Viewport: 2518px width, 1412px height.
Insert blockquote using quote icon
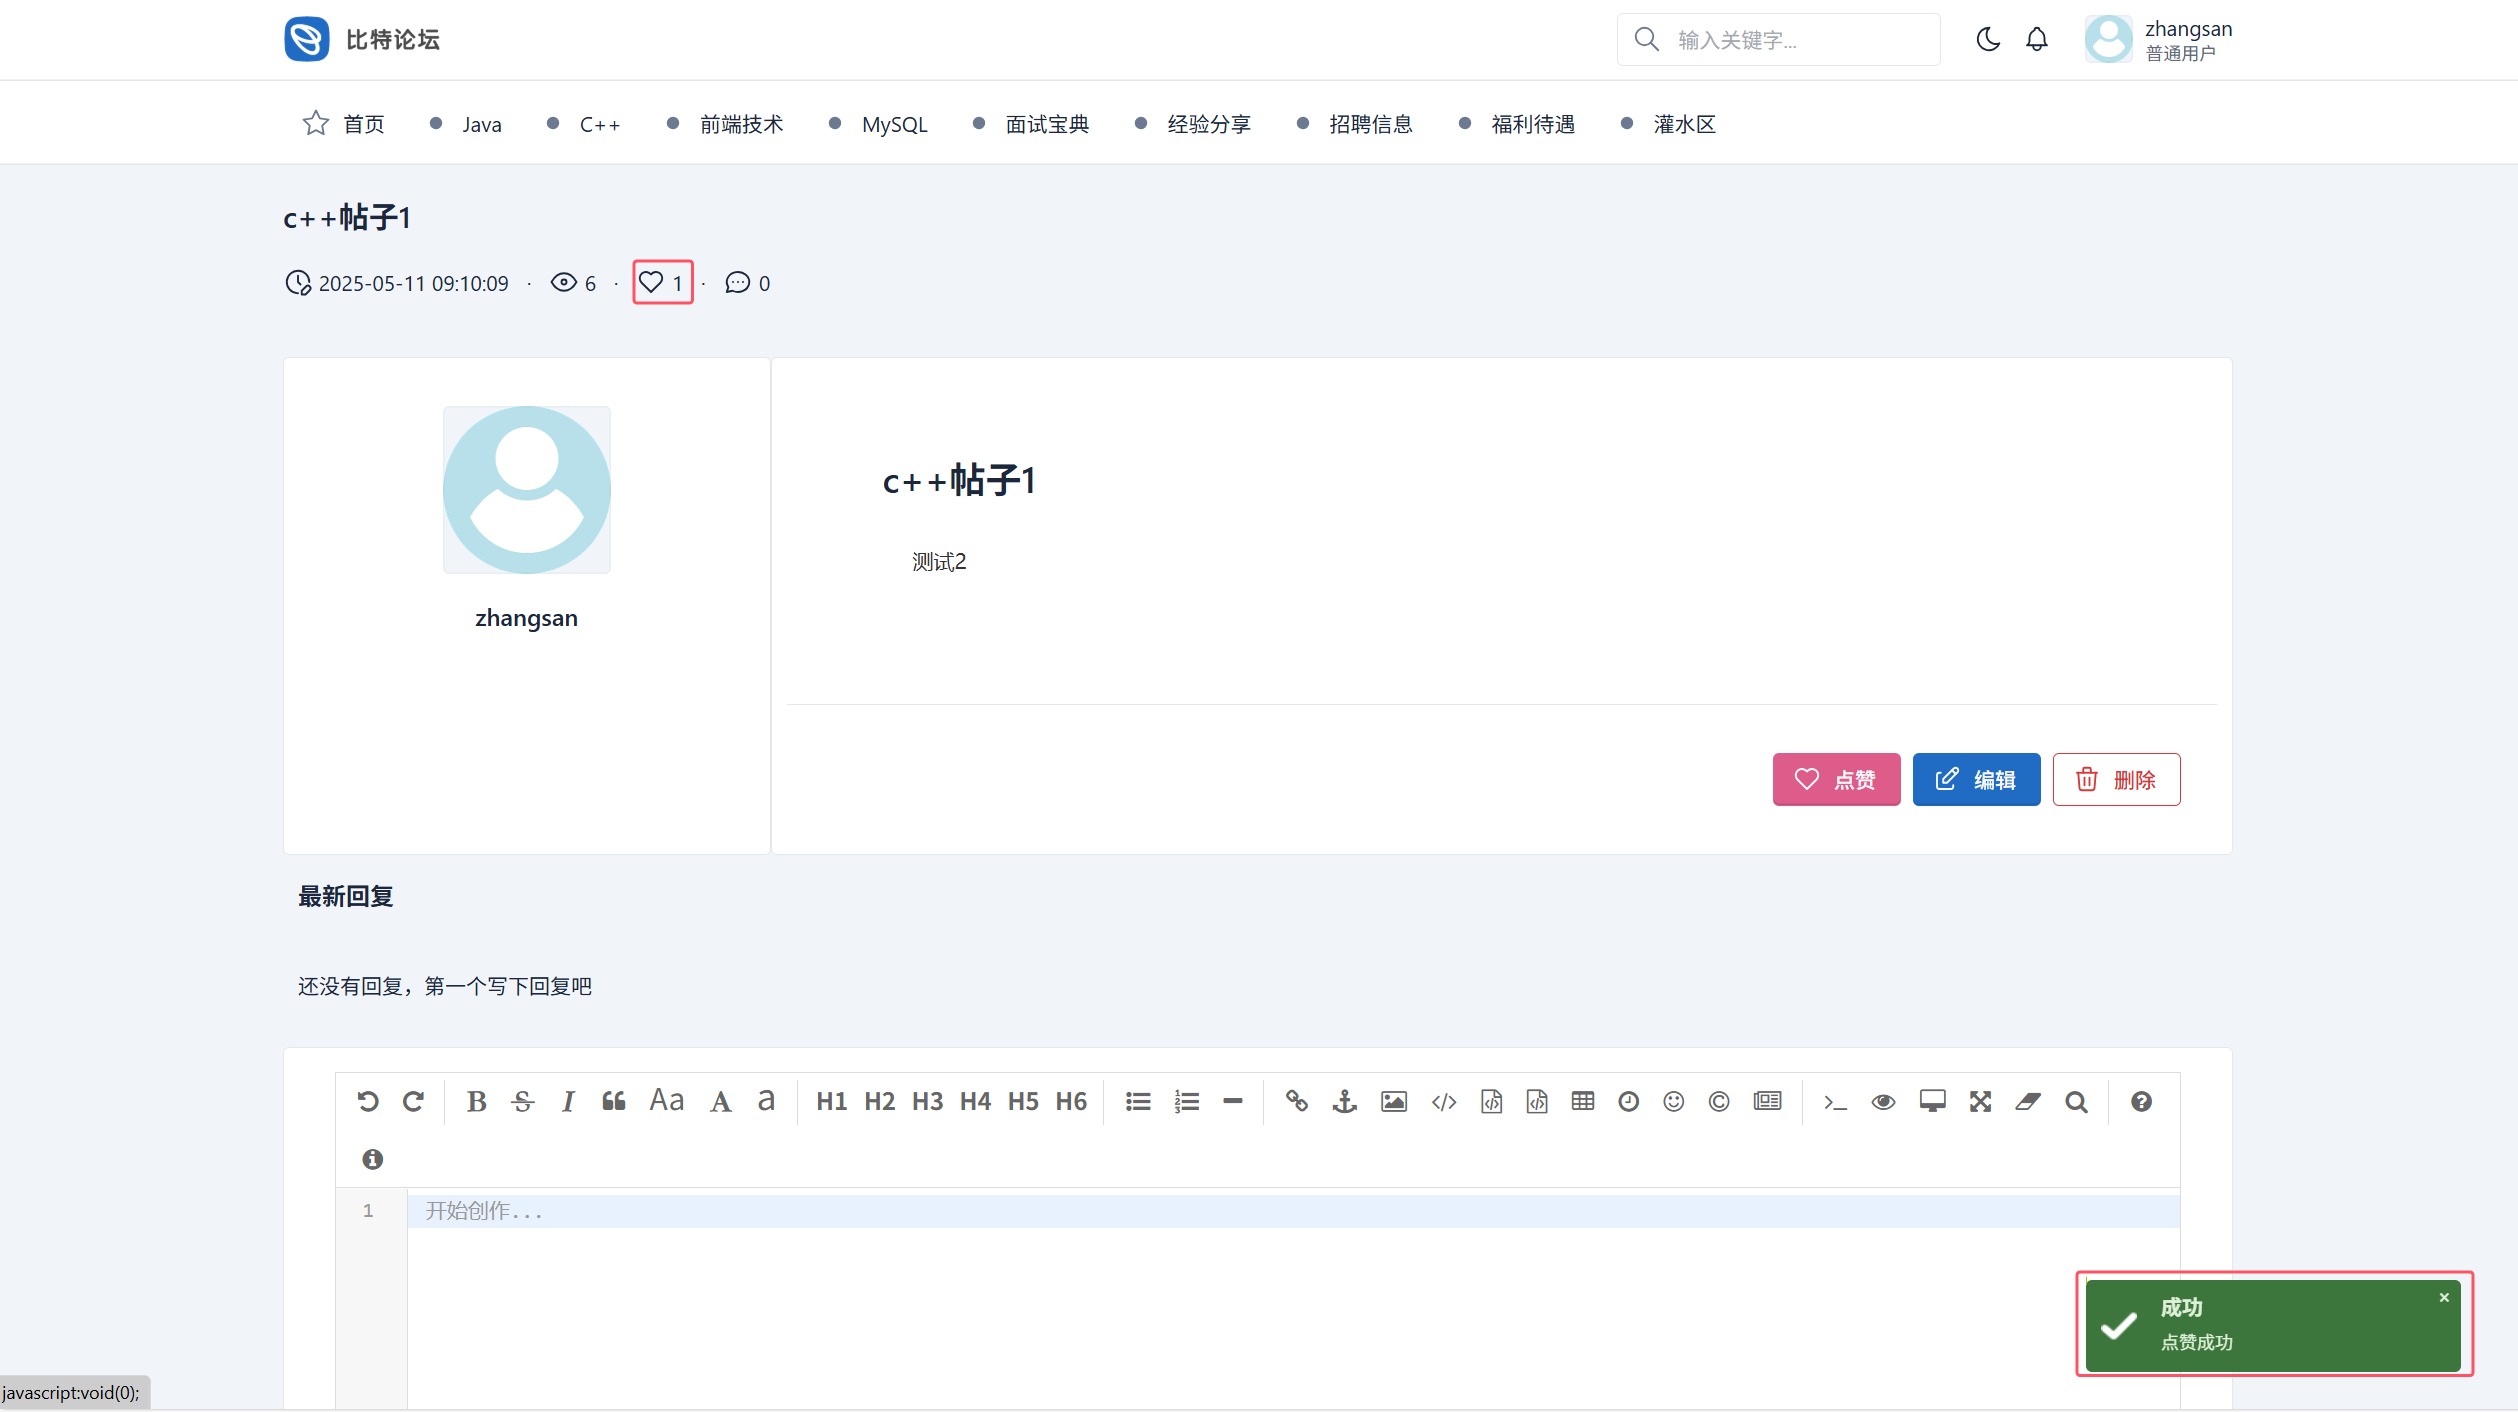click(x=613, y=1101)
